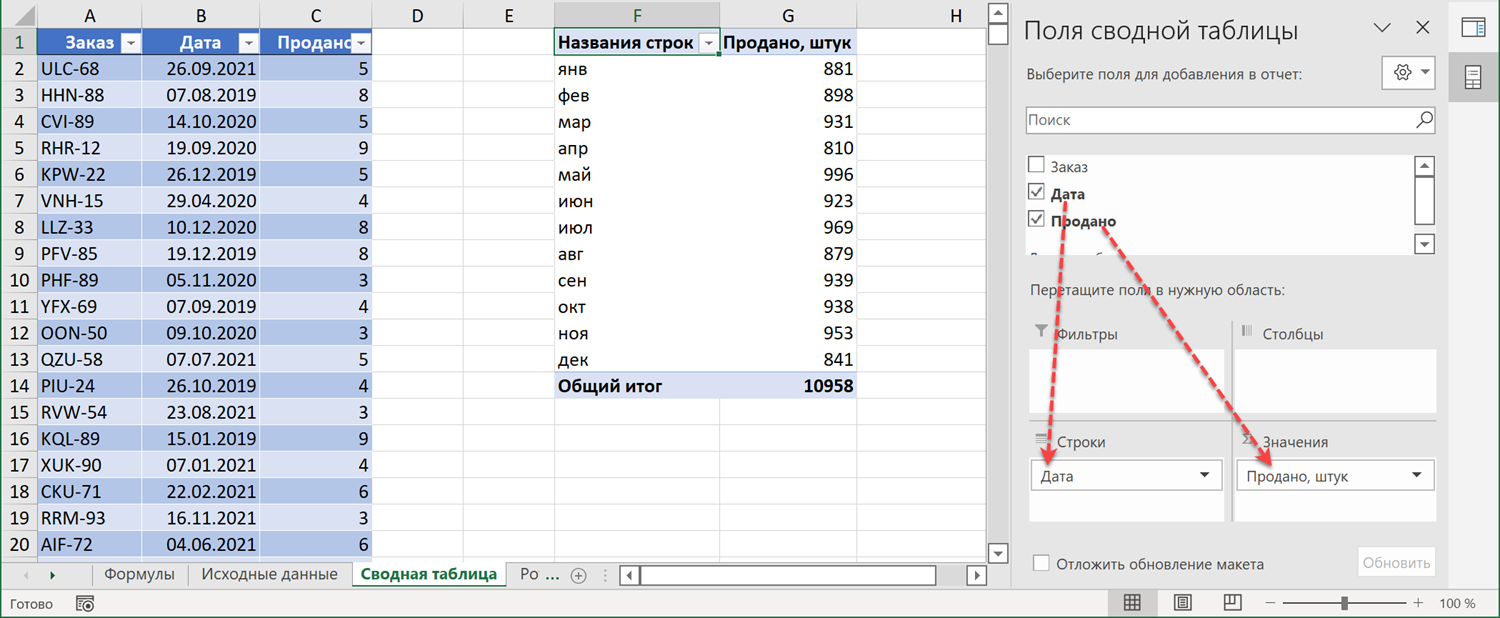Click the field list scroll down arrow
The image size is (1500, 618).
pos(1425,243)
